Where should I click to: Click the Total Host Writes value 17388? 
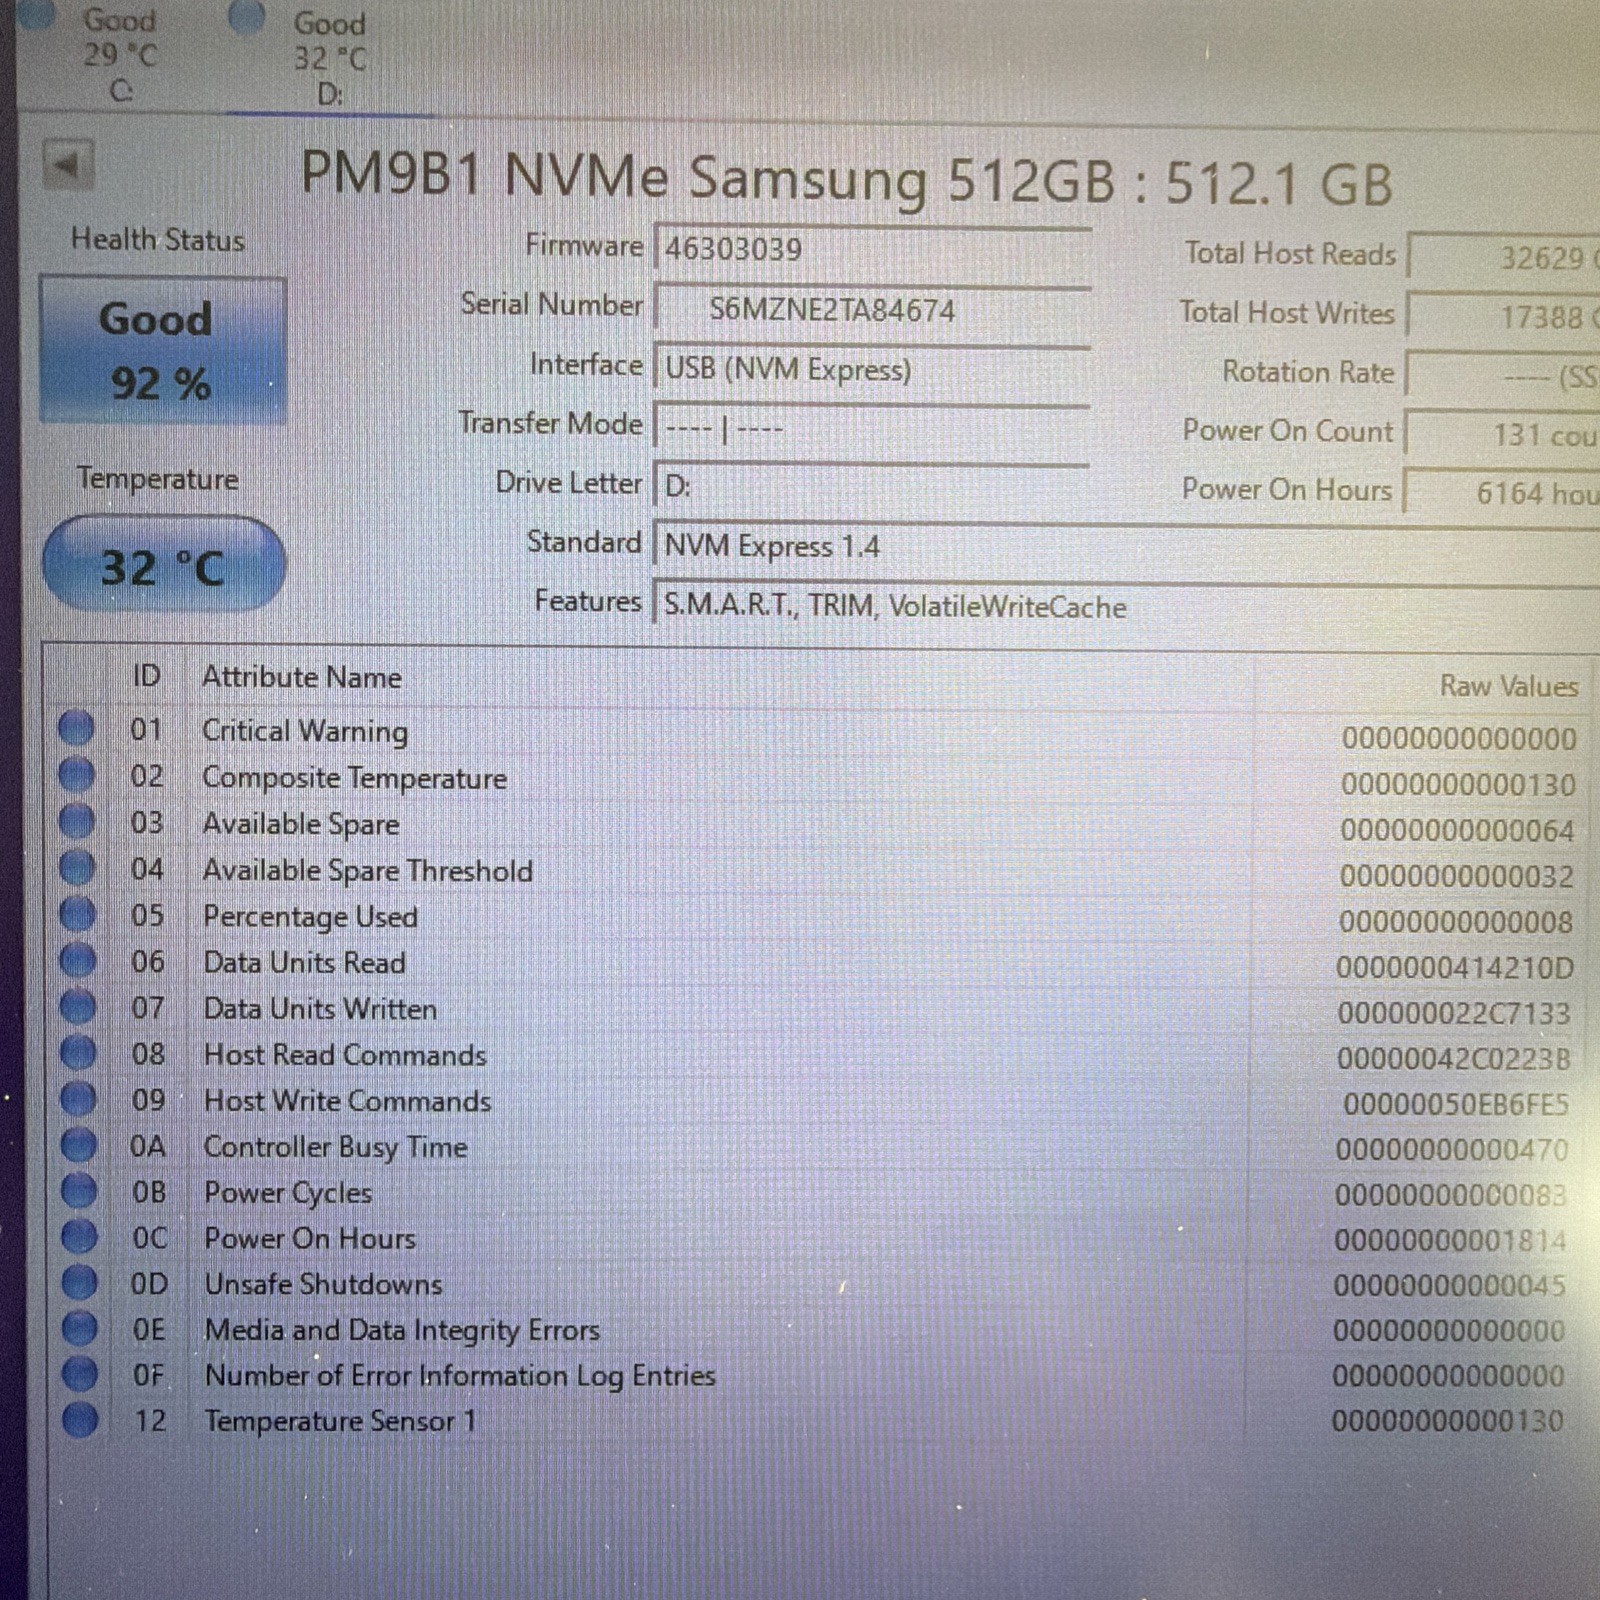click(1504, 316)
